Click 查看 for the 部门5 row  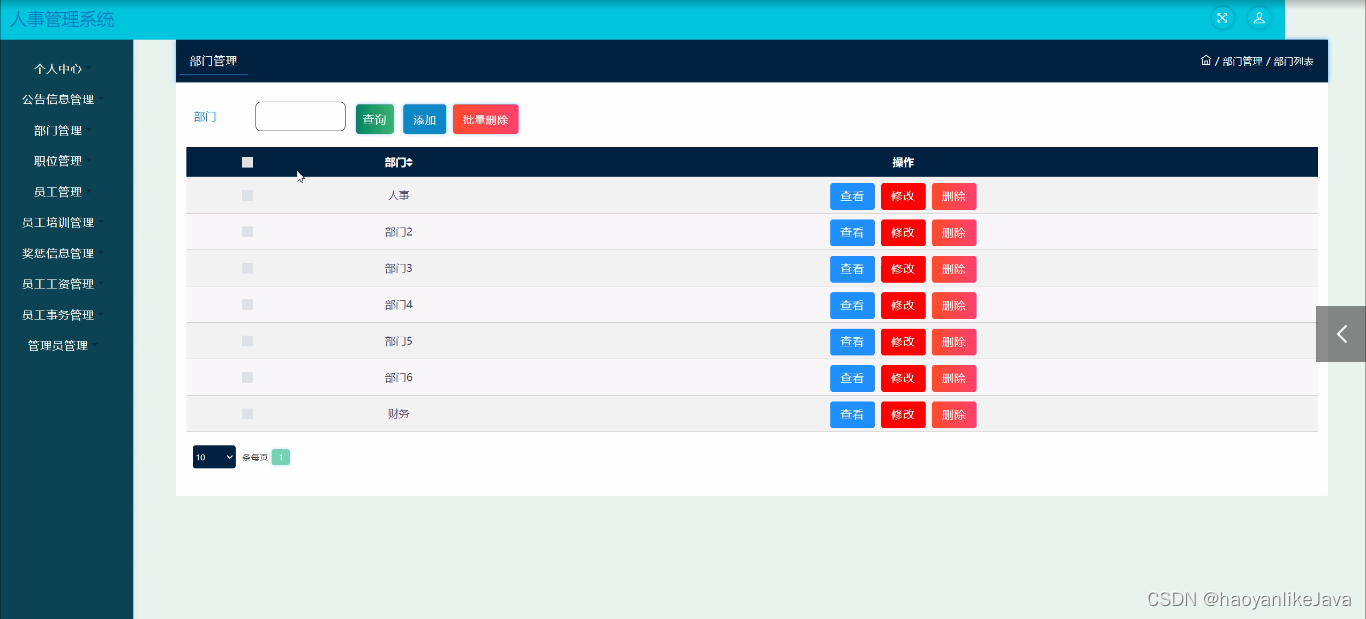coord(852,342)
